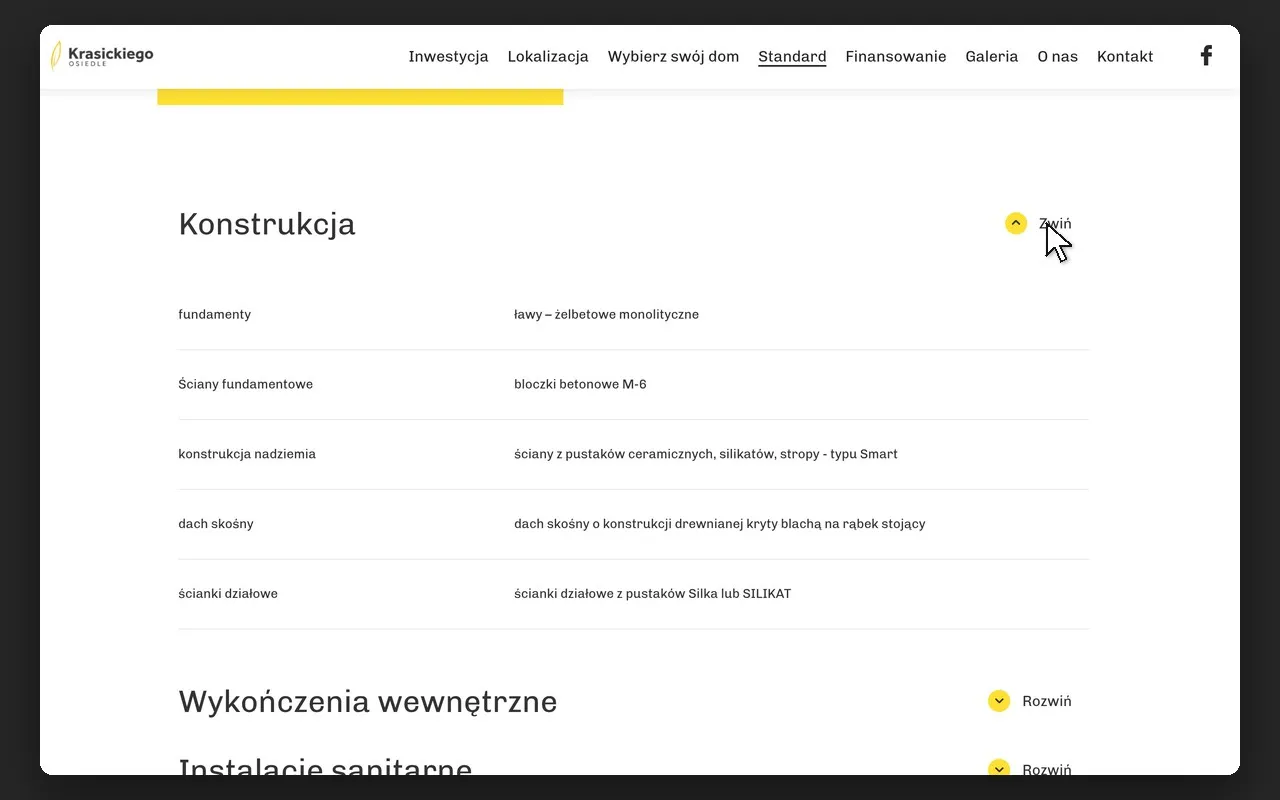This screenshot has width=1280, height=800.
Task: Expand Wykończenia wewnętrzne via Rozwiń label
Action: [x=1047, y=701]
